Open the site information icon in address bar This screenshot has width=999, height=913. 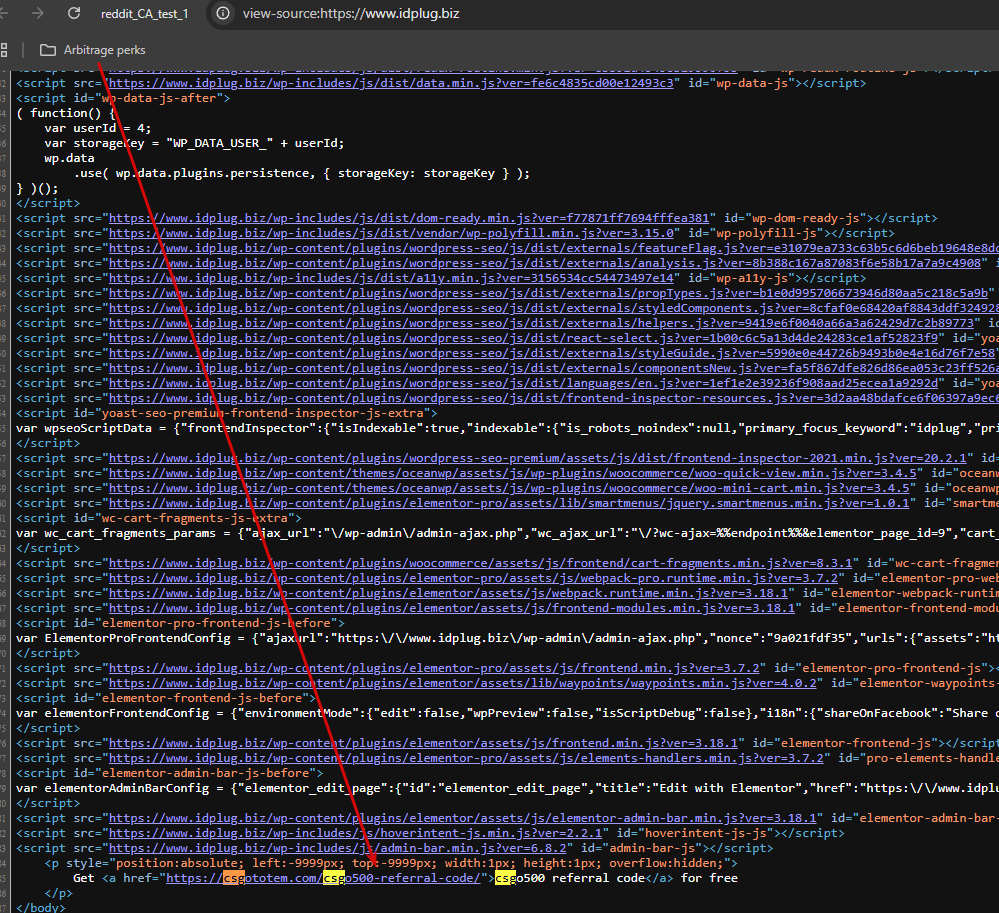pos(223,13)
